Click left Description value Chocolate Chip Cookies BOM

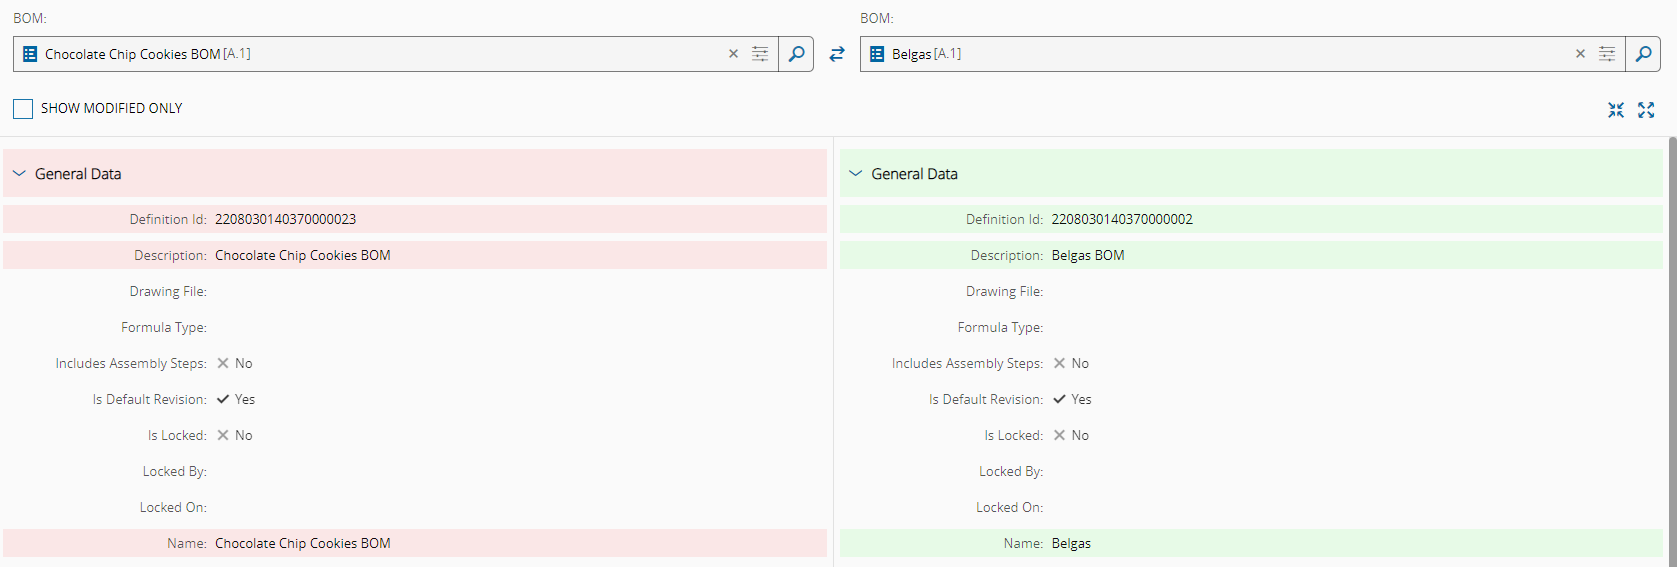(x=303, y=255)
